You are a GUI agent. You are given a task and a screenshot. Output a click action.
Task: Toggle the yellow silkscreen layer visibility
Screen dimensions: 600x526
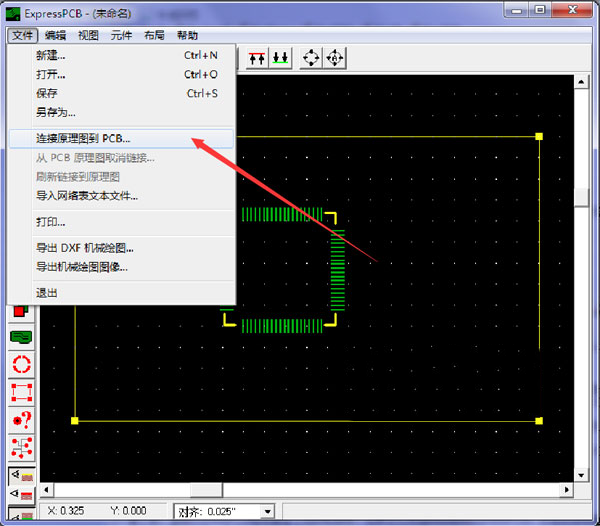pos(22,476)
